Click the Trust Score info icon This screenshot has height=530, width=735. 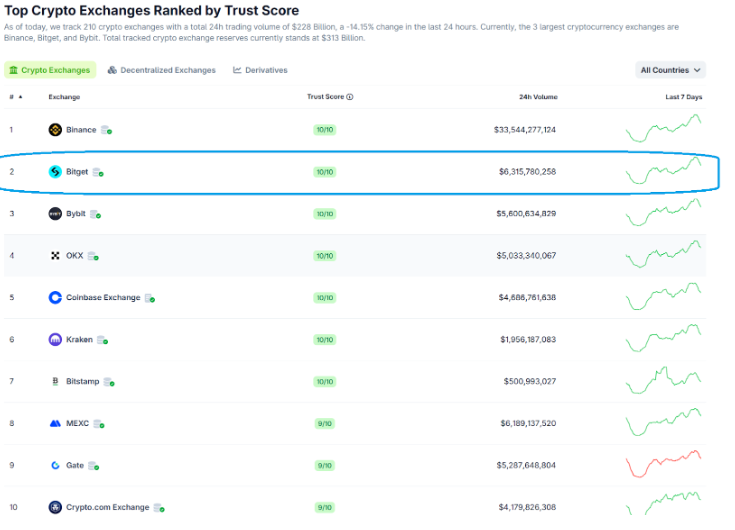click(350, 97)
